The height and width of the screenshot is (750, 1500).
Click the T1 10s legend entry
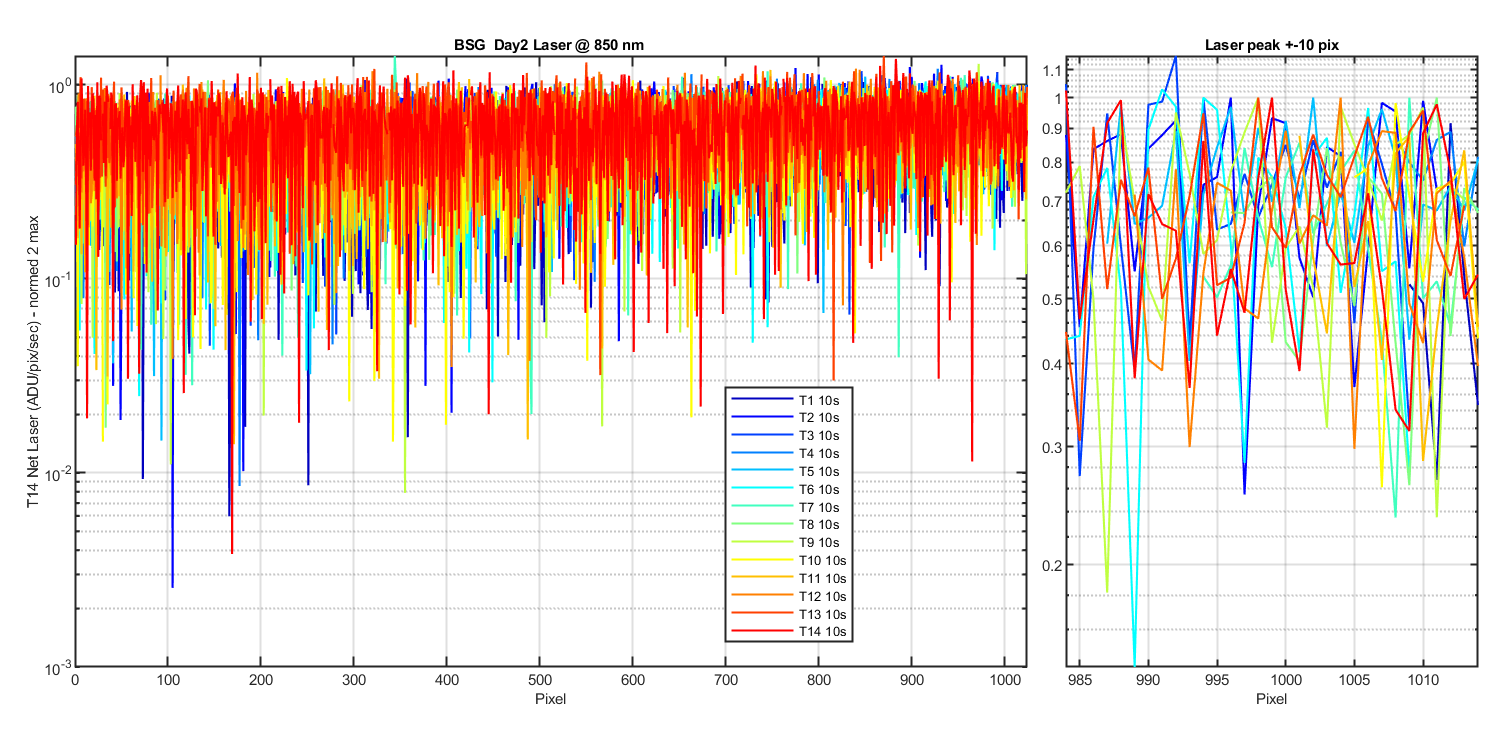point(788,400)
